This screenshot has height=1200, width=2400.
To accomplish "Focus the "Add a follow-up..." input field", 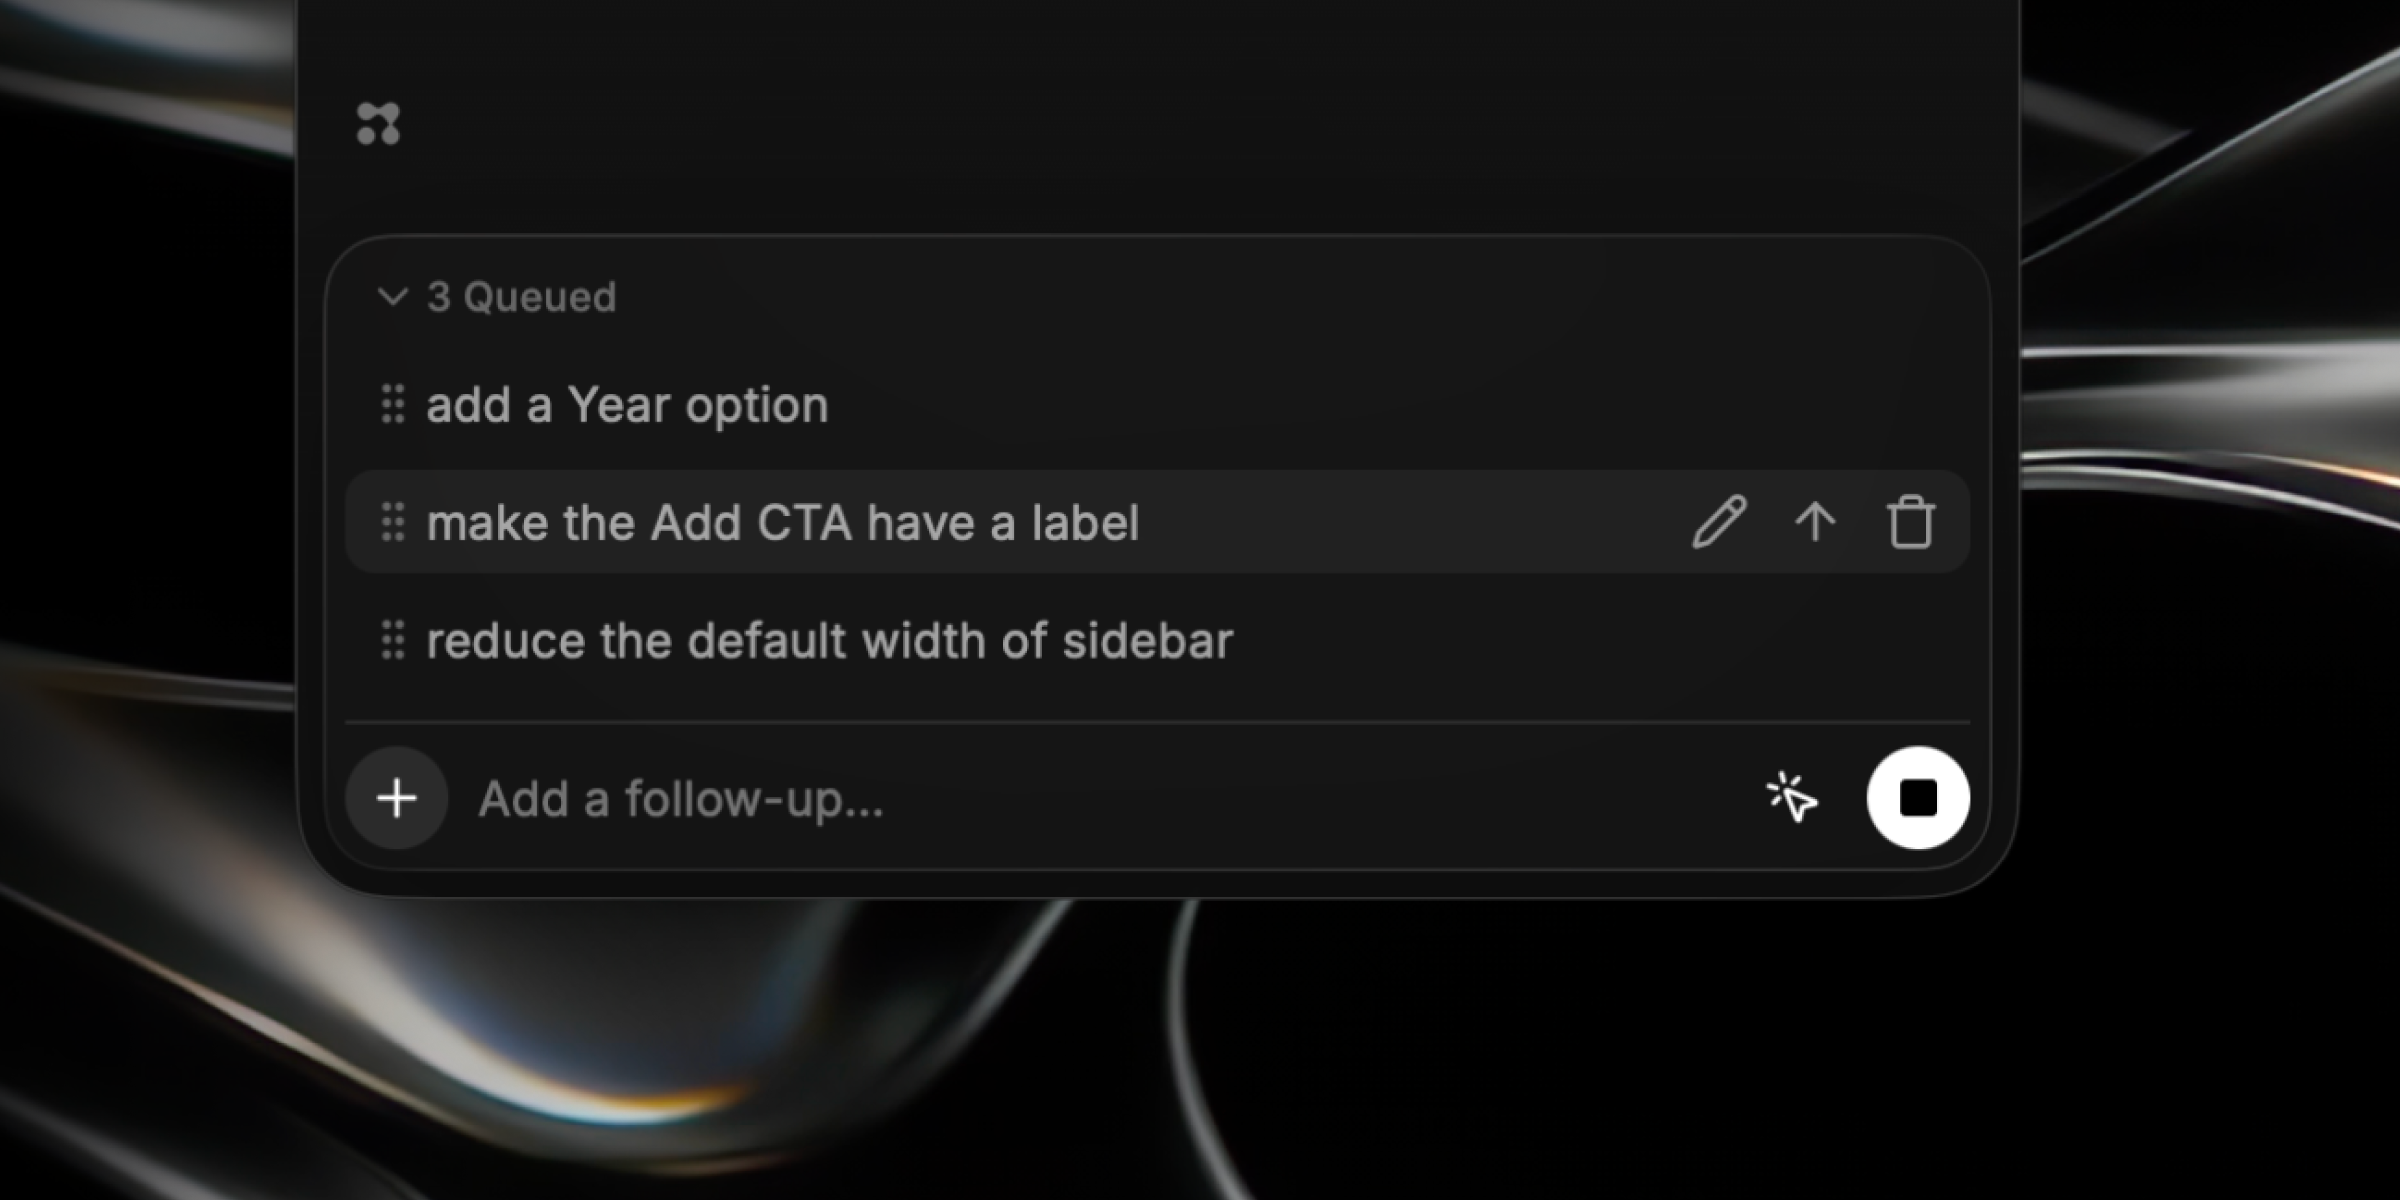I will pyautogui.click(x=1100, y=798).
